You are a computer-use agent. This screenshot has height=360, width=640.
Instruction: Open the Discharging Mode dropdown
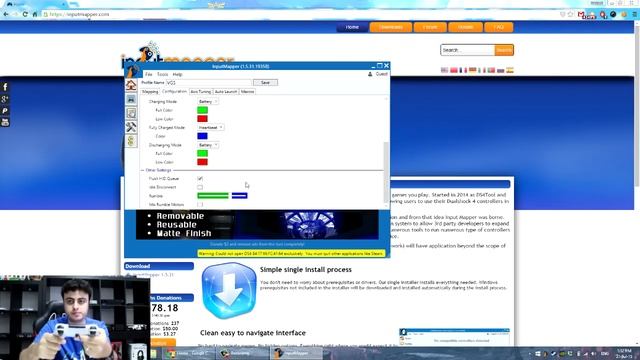click(208, 145)
